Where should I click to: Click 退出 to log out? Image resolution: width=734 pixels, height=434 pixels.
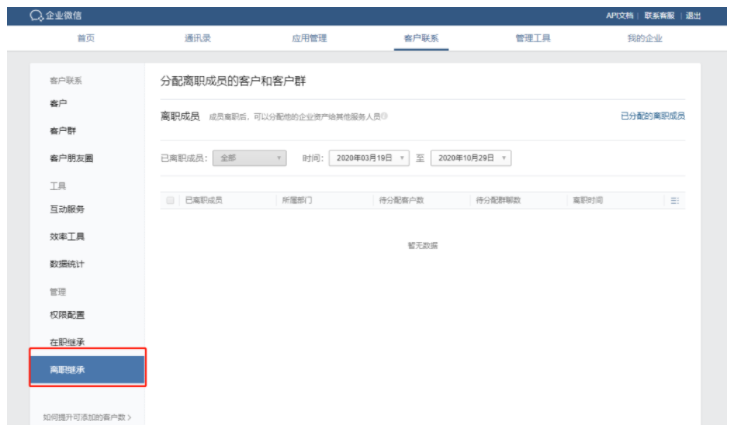[693, 15]
